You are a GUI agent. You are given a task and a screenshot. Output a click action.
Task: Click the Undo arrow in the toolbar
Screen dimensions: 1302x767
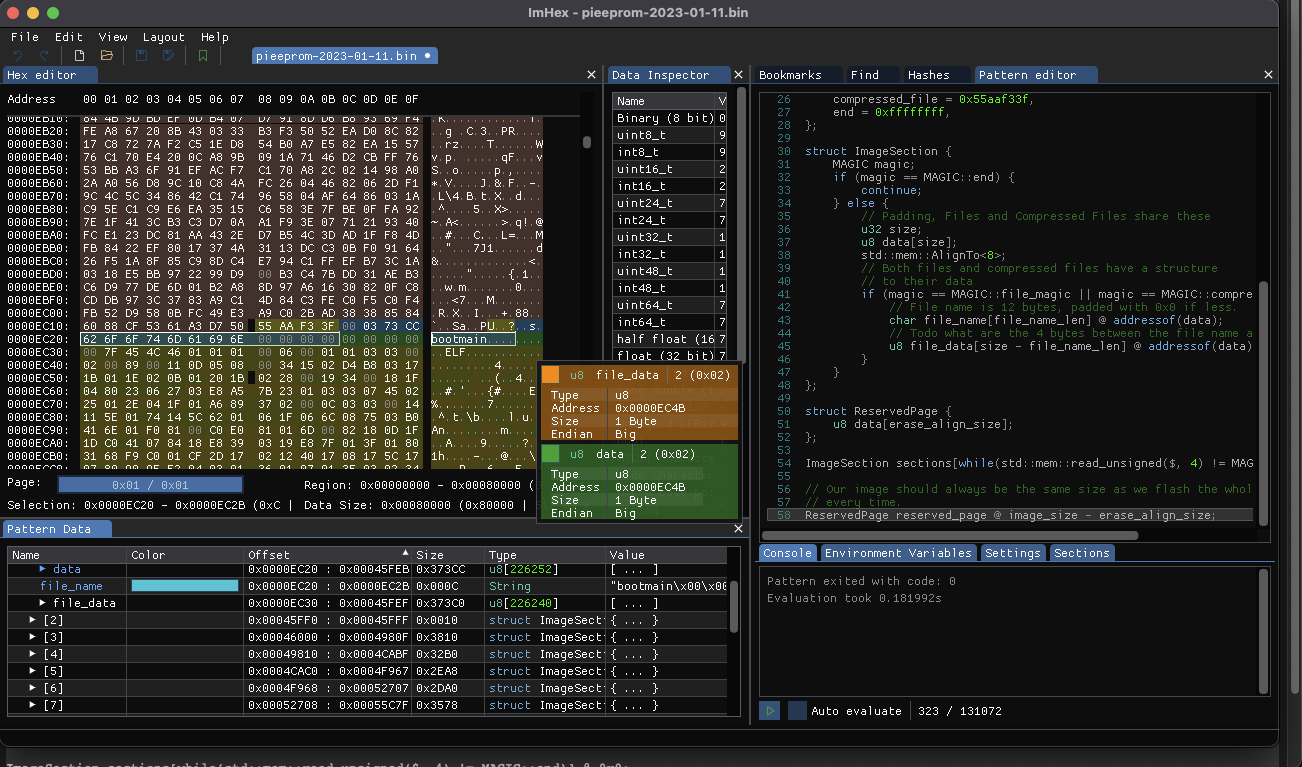pyautogui.click(x=17, y=56)
